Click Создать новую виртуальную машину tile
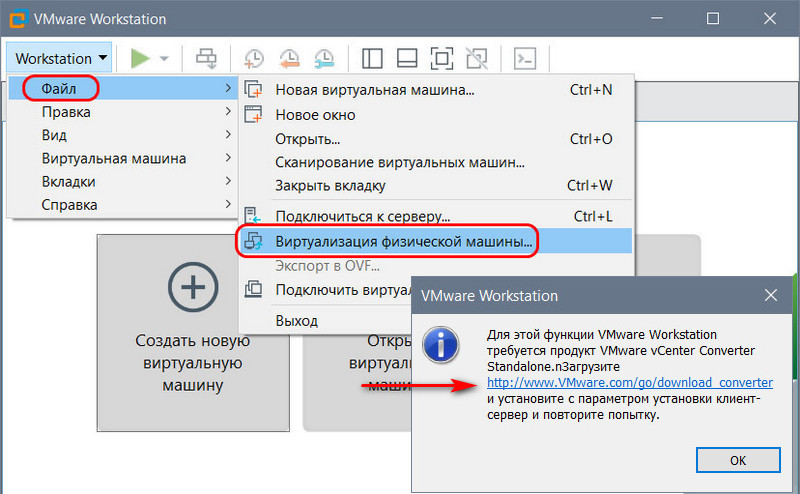This screenshot has height=494, width=800. tap(193, 333)
